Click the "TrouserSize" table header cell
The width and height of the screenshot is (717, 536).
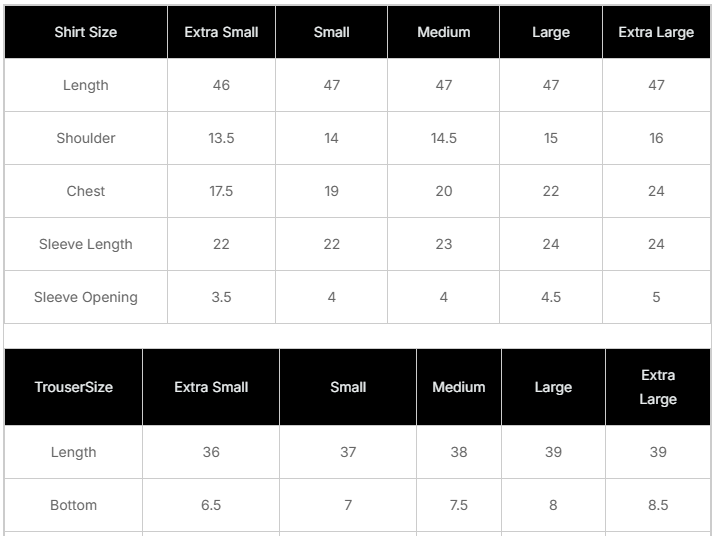(x=74, y=387)
